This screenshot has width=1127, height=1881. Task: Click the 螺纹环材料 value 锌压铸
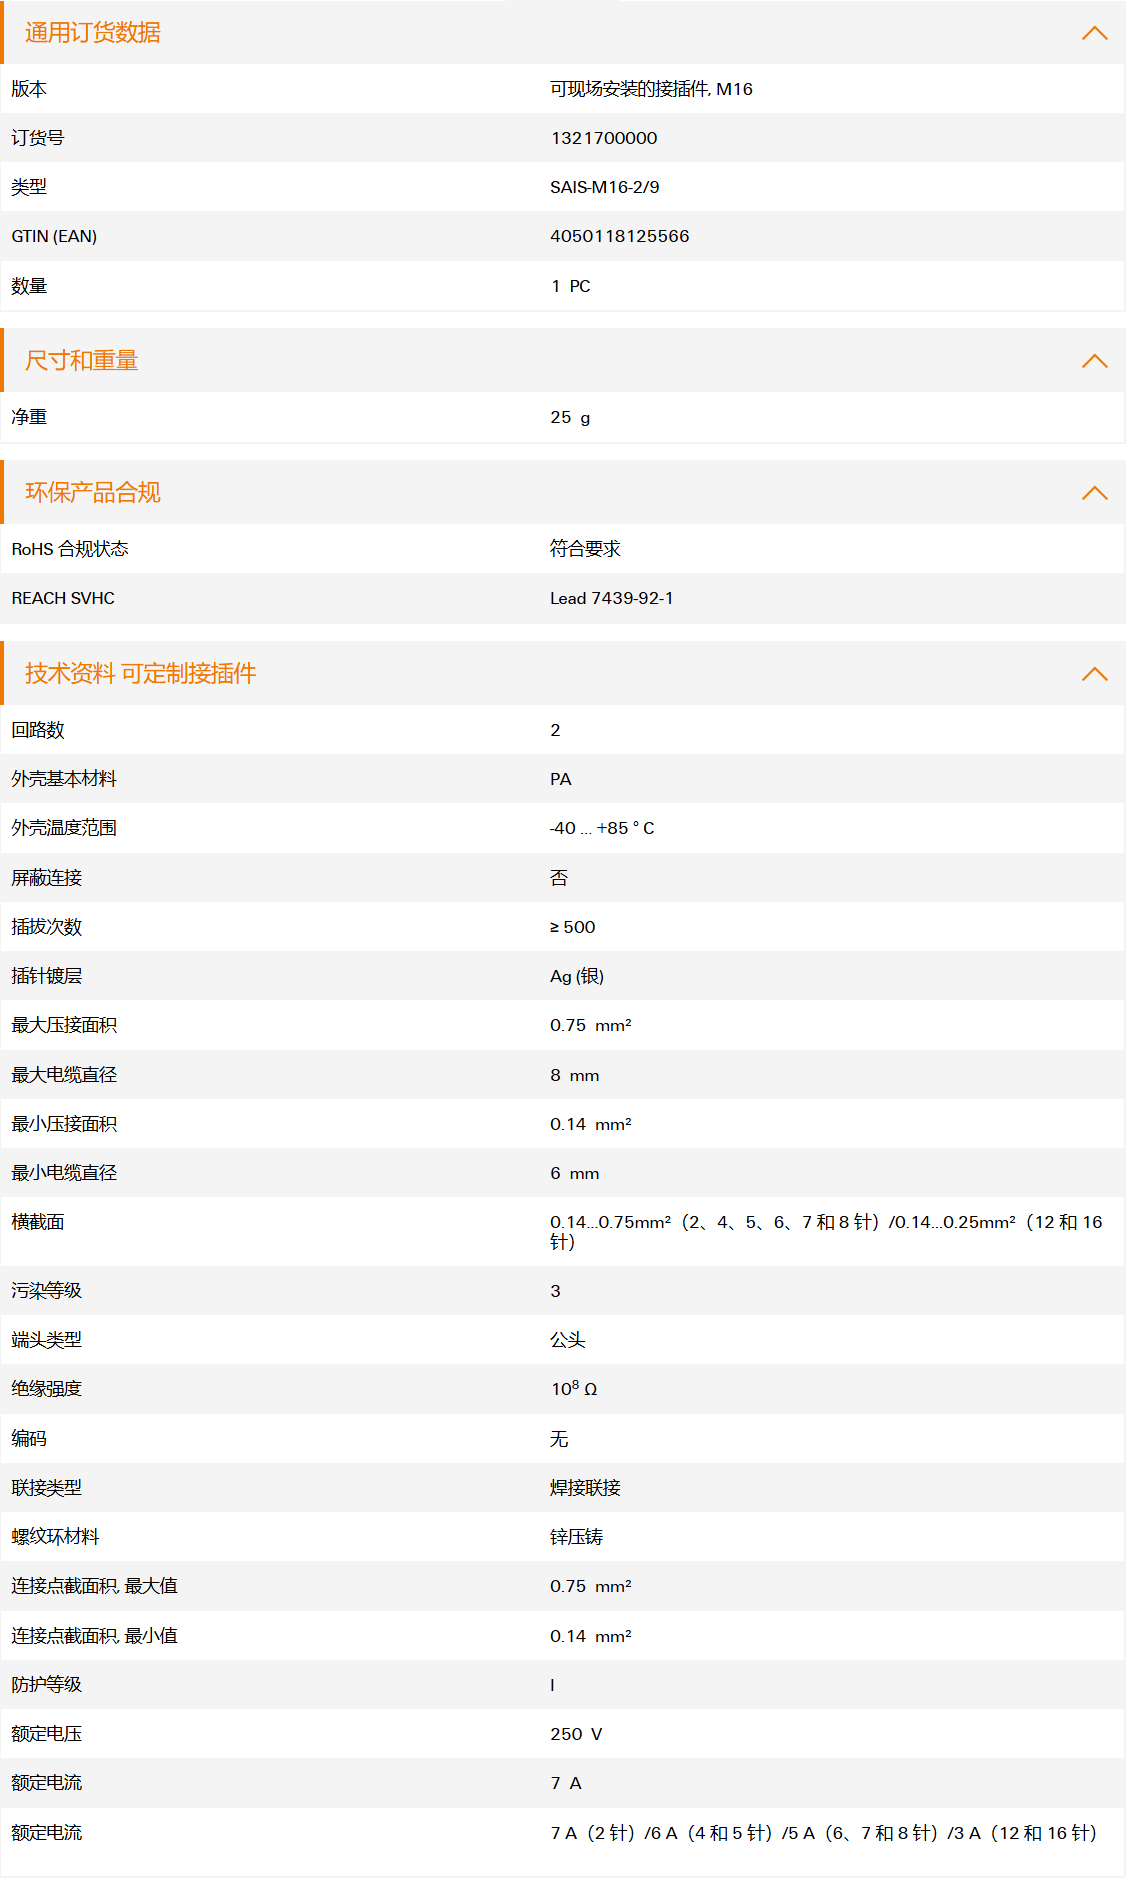[x=576, y=1537]
